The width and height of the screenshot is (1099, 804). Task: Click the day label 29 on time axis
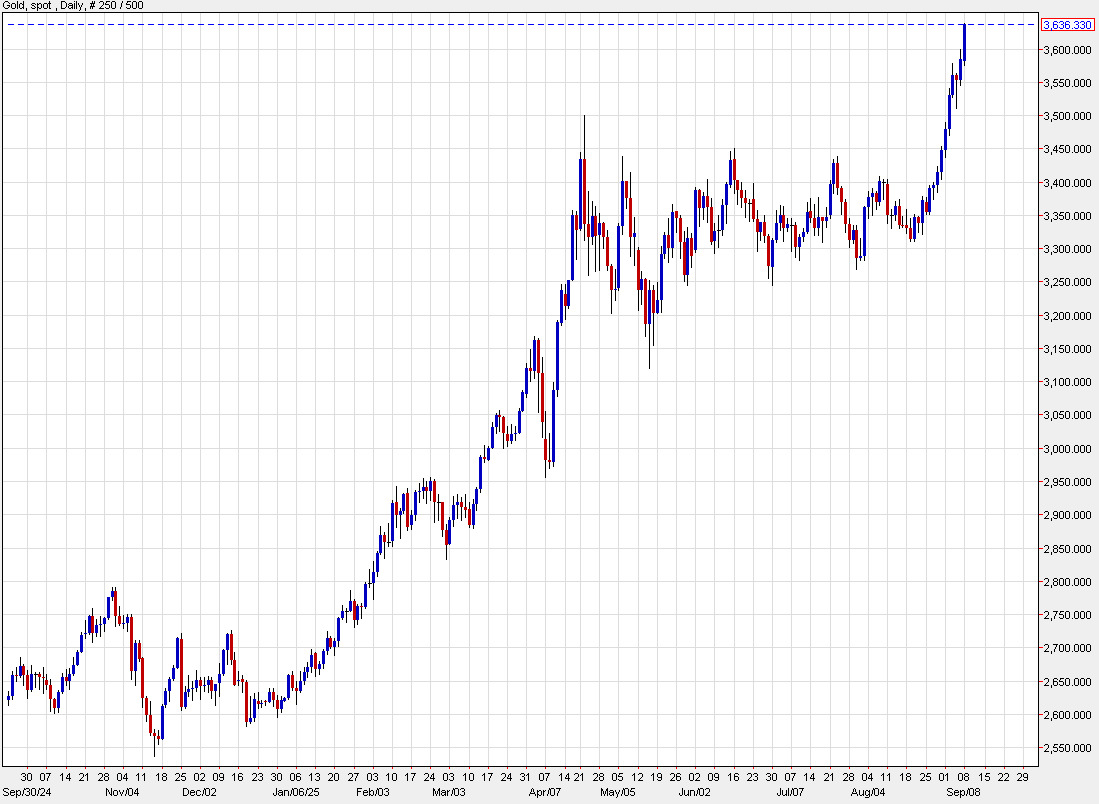point(1023,777)
